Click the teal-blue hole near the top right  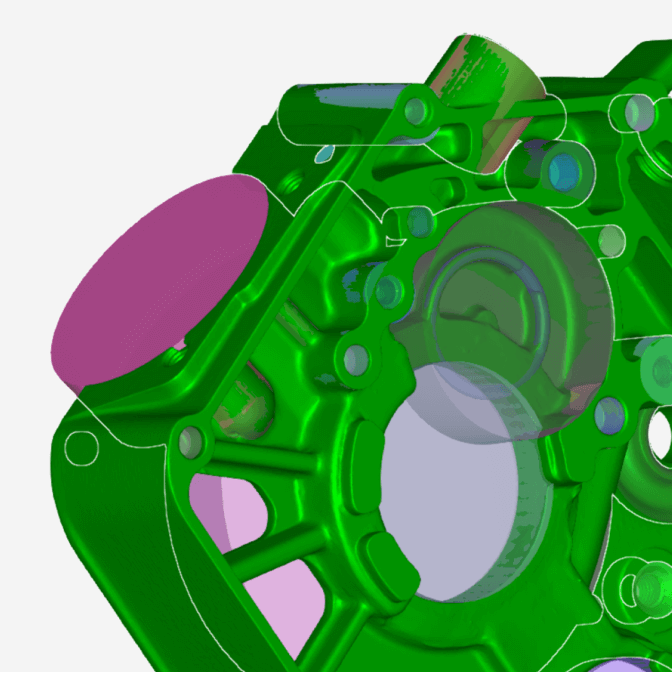point(563,172)
